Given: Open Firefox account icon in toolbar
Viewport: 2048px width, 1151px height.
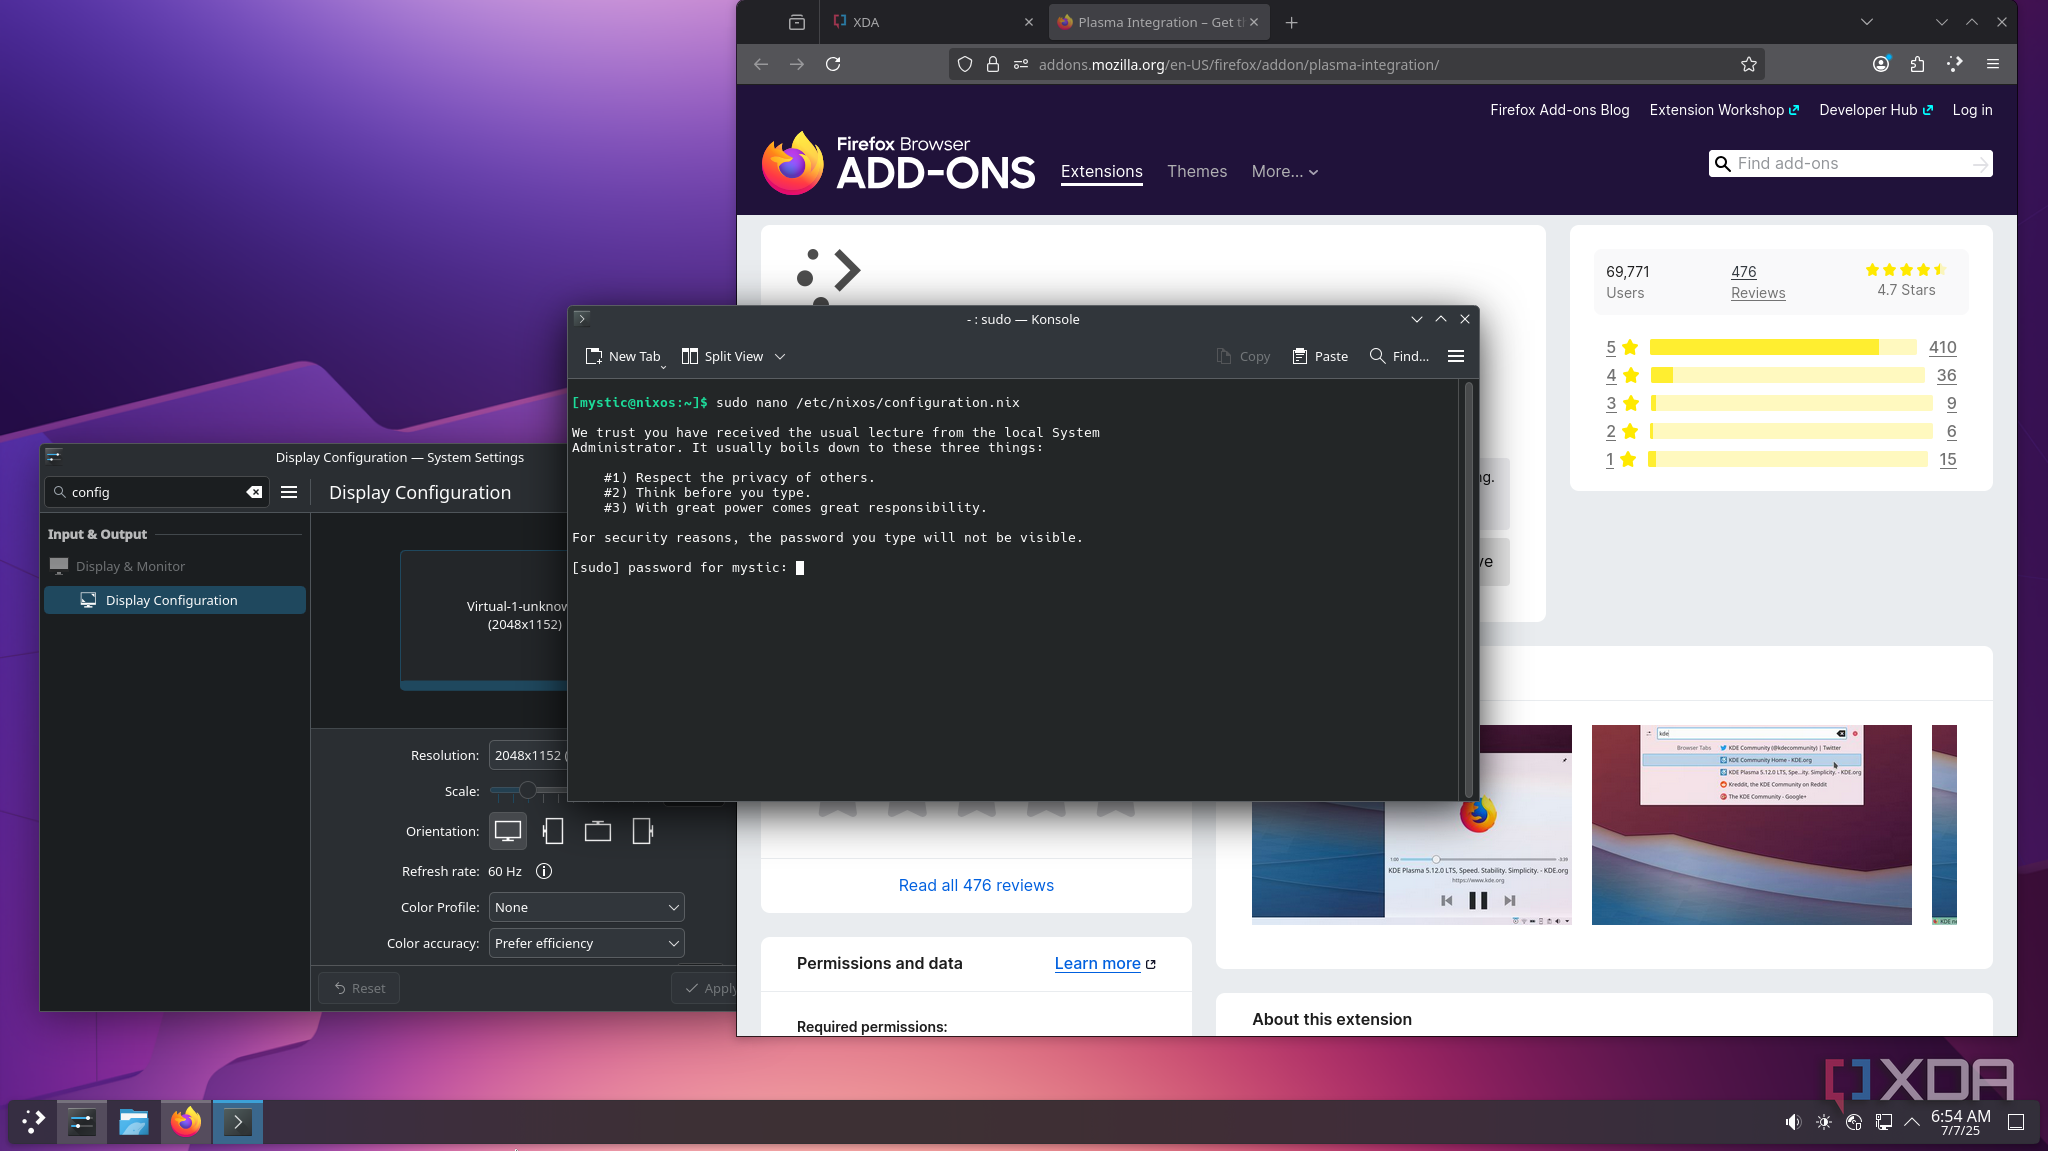Looking at the screenshot, I should [1881, 64].
